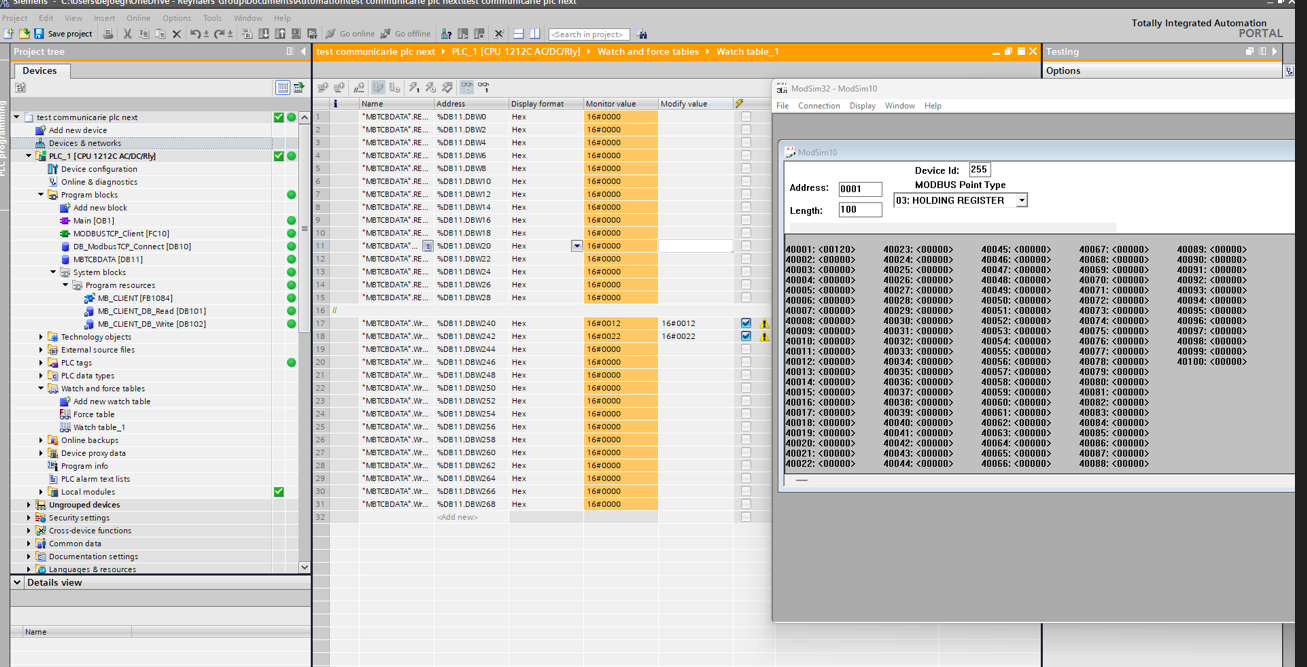Open the MODBUS Point Type dropdown

(x=1021, y=201)
